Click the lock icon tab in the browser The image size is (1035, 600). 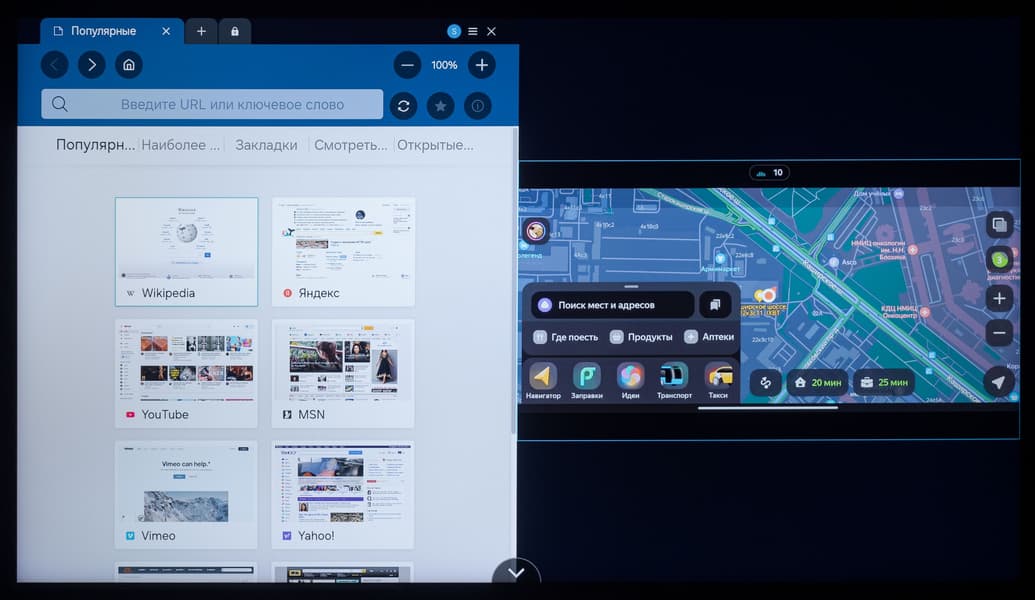234,31
